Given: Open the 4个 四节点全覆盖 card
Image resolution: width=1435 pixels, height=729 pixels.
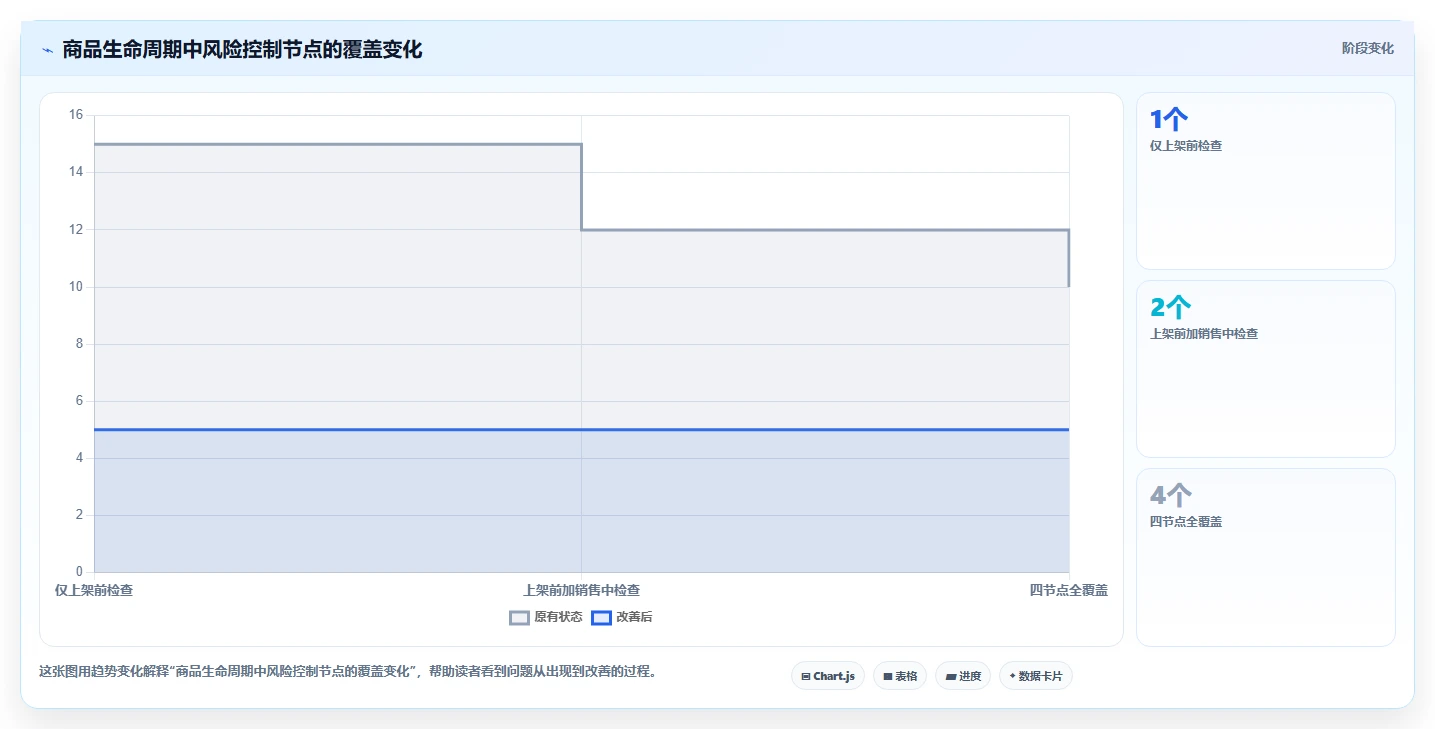Looking at the screenshot, I should point(1265,557).
